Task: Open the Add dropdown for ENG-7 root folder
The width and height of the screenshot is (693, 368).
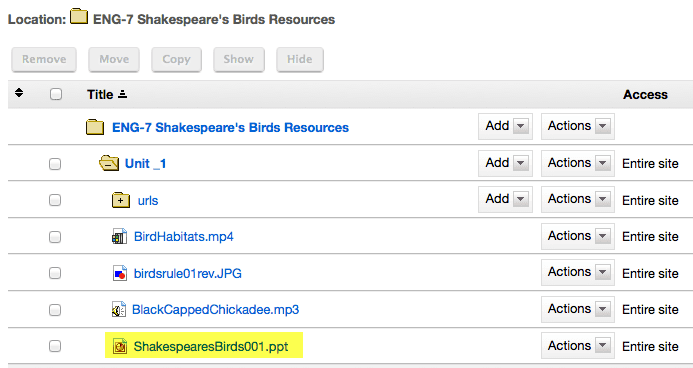Action: pos(505,126)
